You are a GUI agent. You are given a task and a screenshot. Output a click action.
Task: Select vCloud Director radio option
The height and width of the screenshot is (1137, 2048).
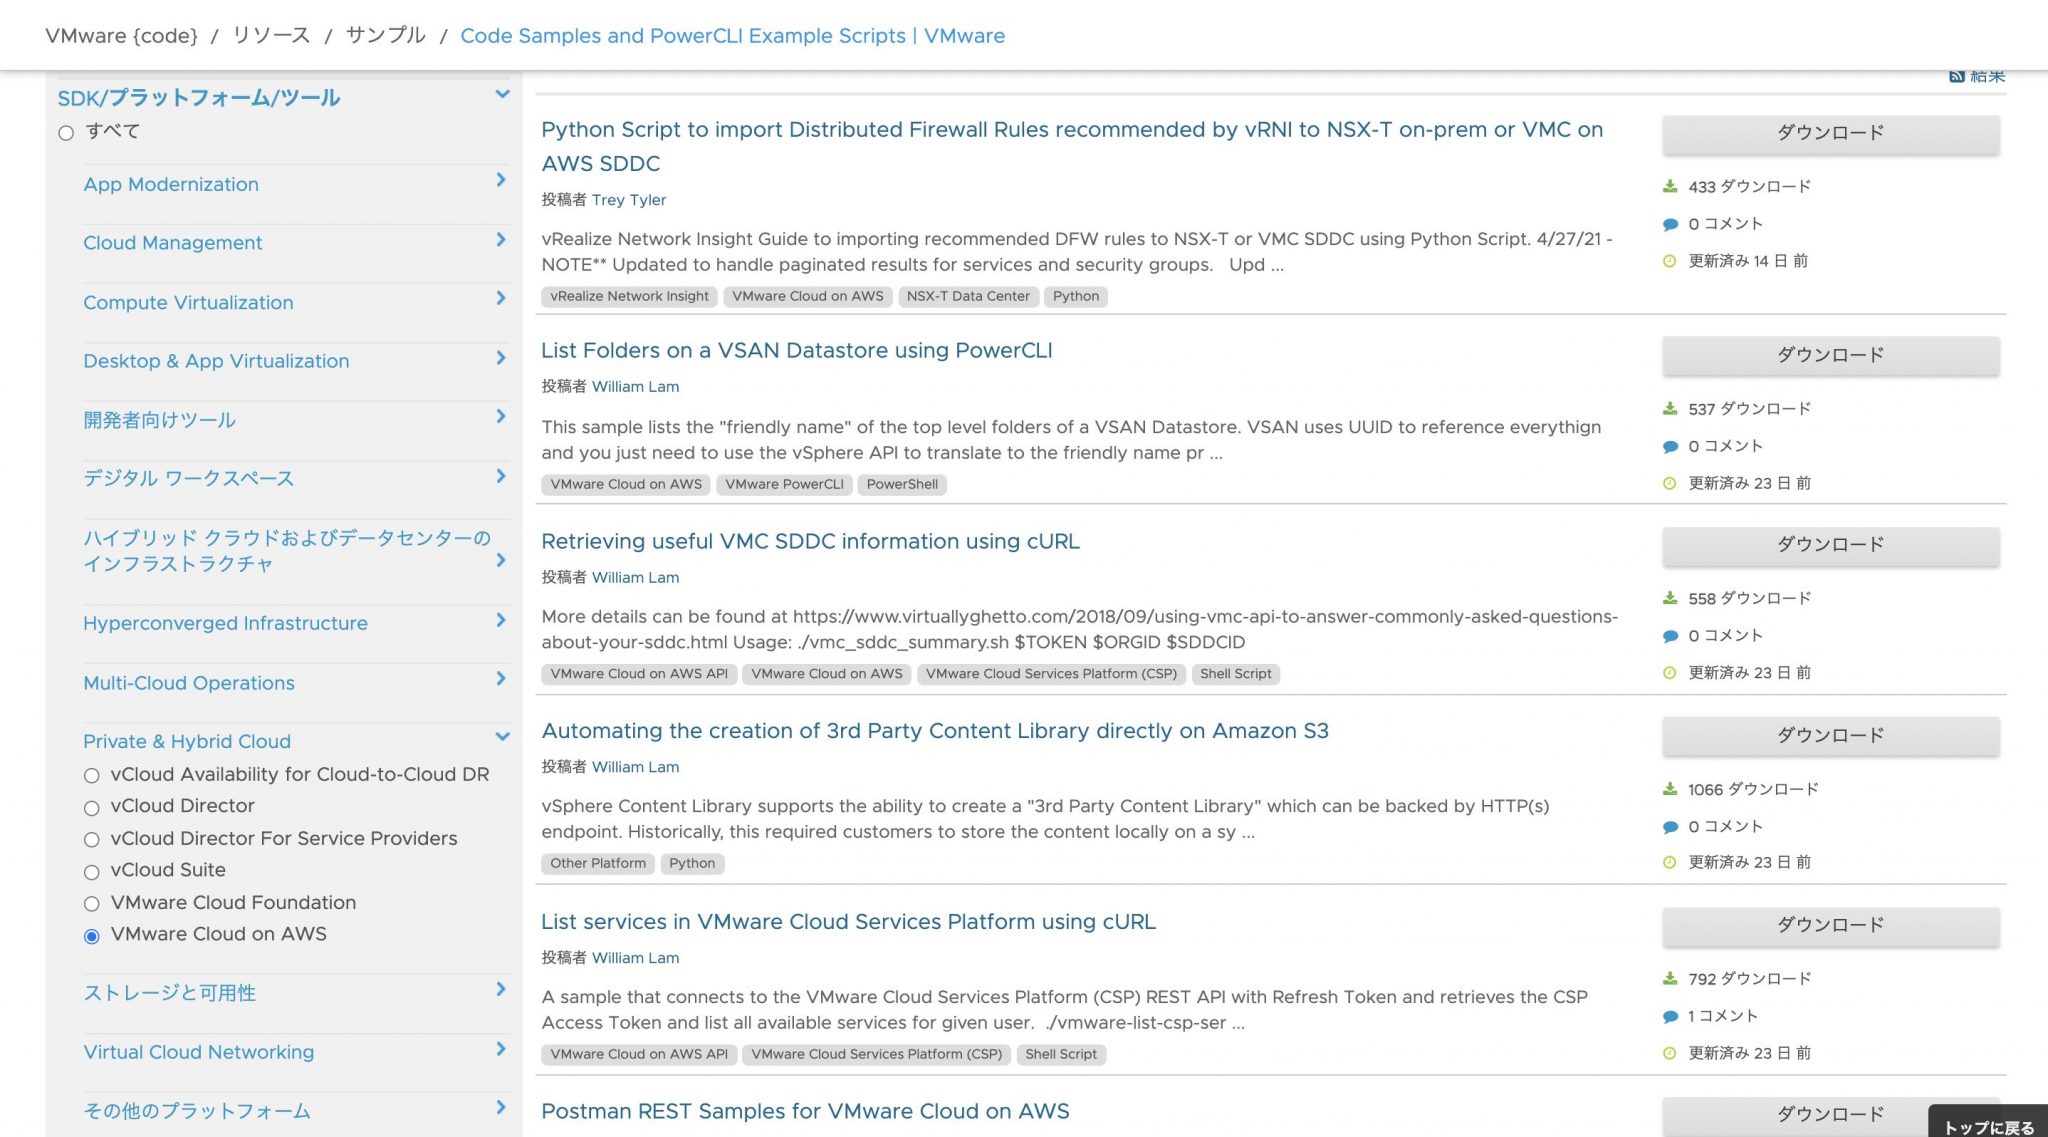pyautogui.click(x=92, y=808)
